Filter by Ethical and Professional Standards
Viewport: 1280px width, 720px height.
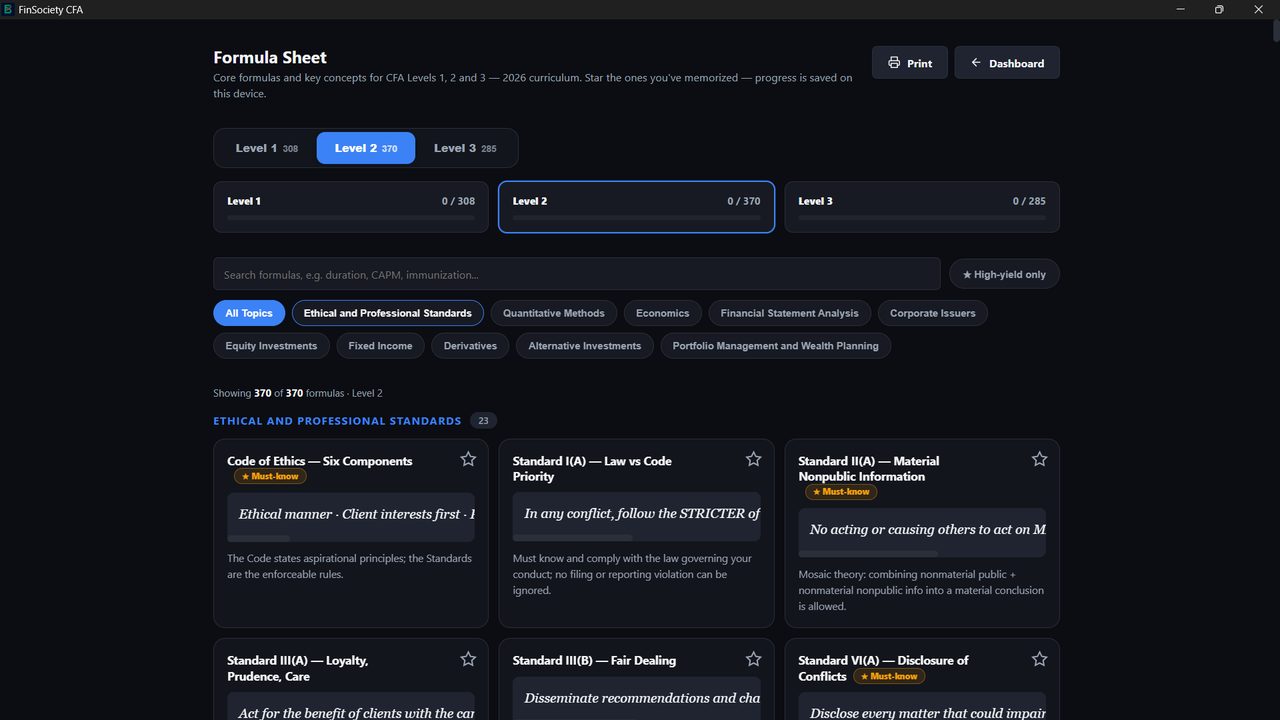pyautogui.click(x=388, y=313)
